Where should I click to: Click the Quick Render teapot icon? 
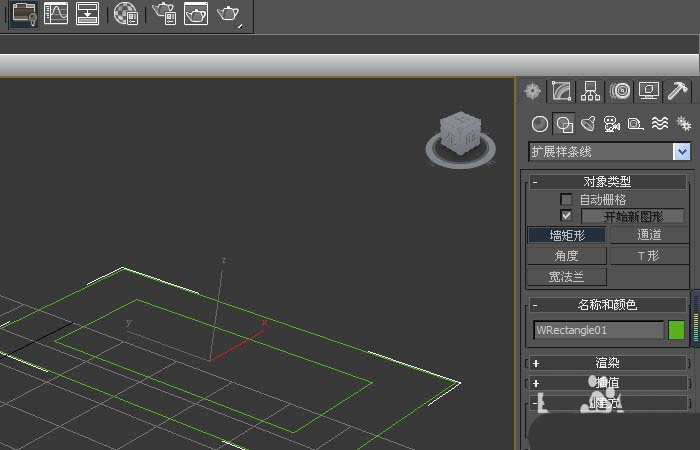[229, 14]
